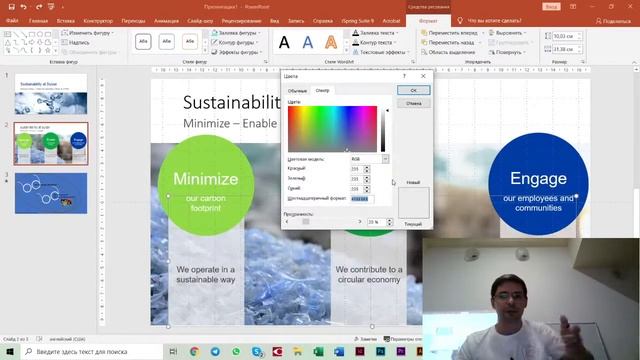Collapse the ribbon with the chevron

tap(634, 62)
